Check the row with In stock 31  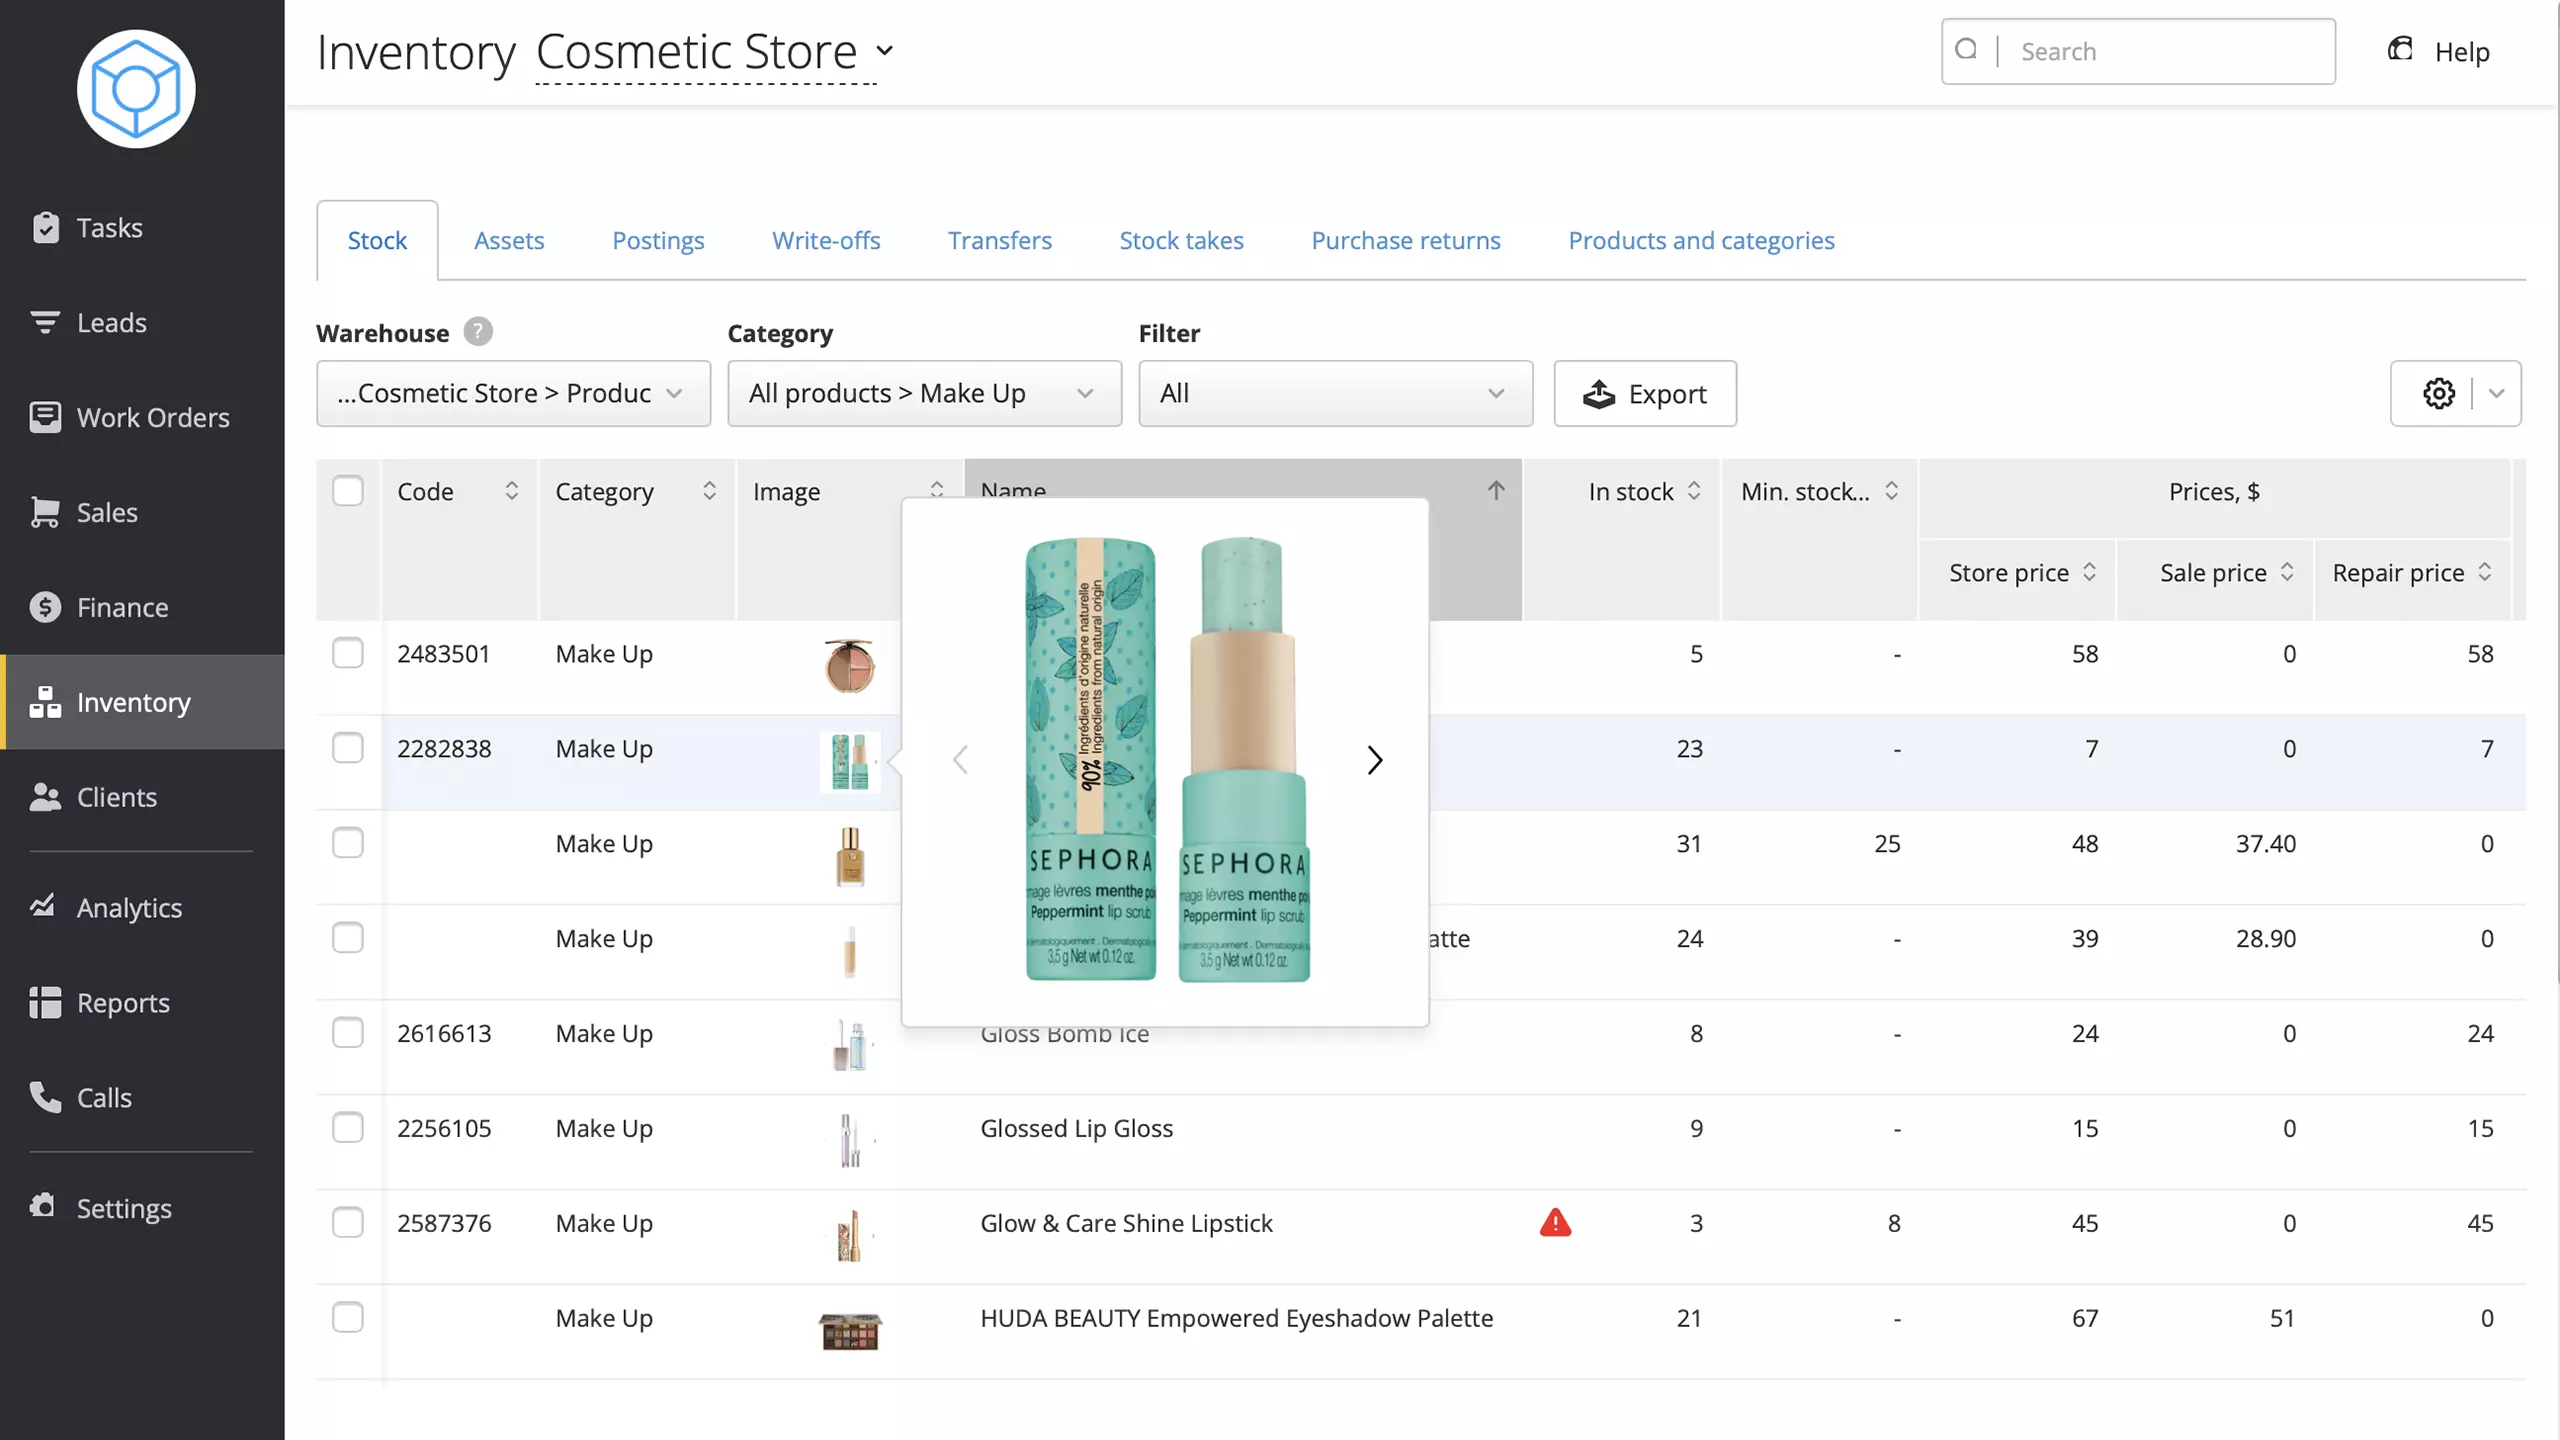tap(348, 843)
